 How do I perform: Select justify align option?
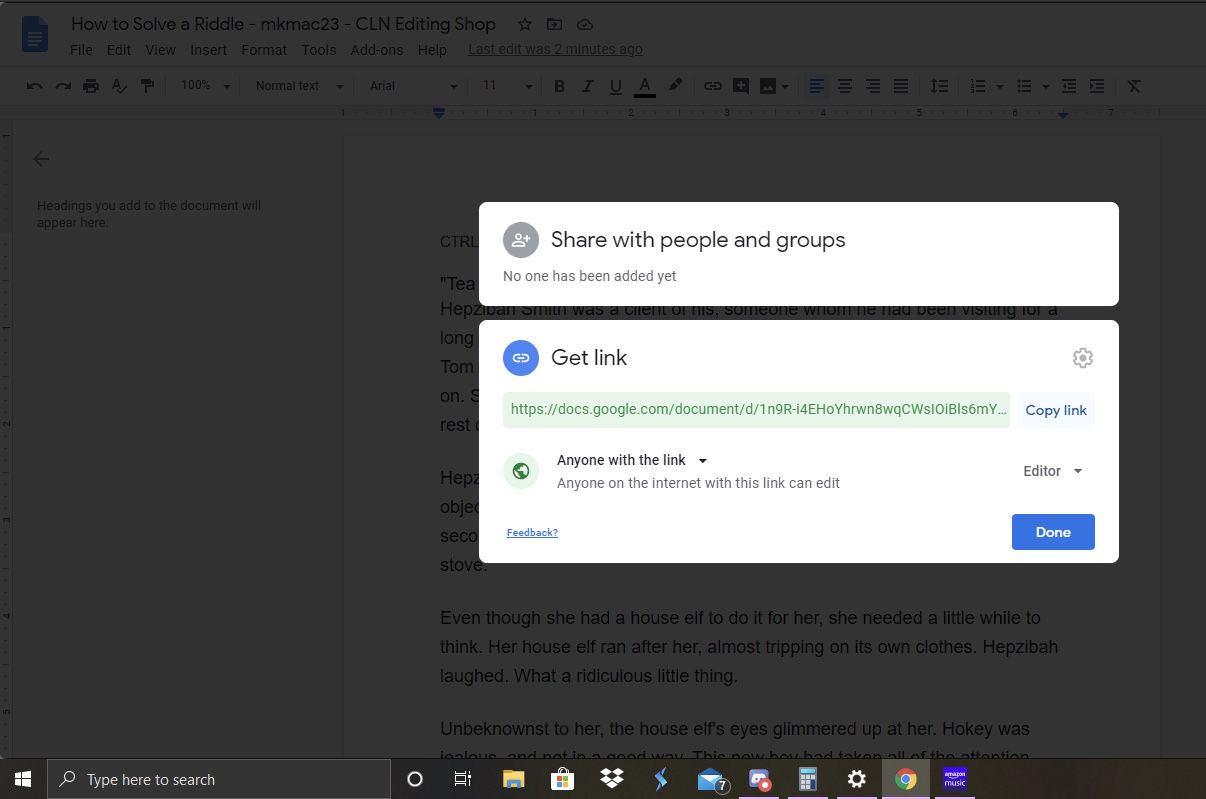pos(901,86)
